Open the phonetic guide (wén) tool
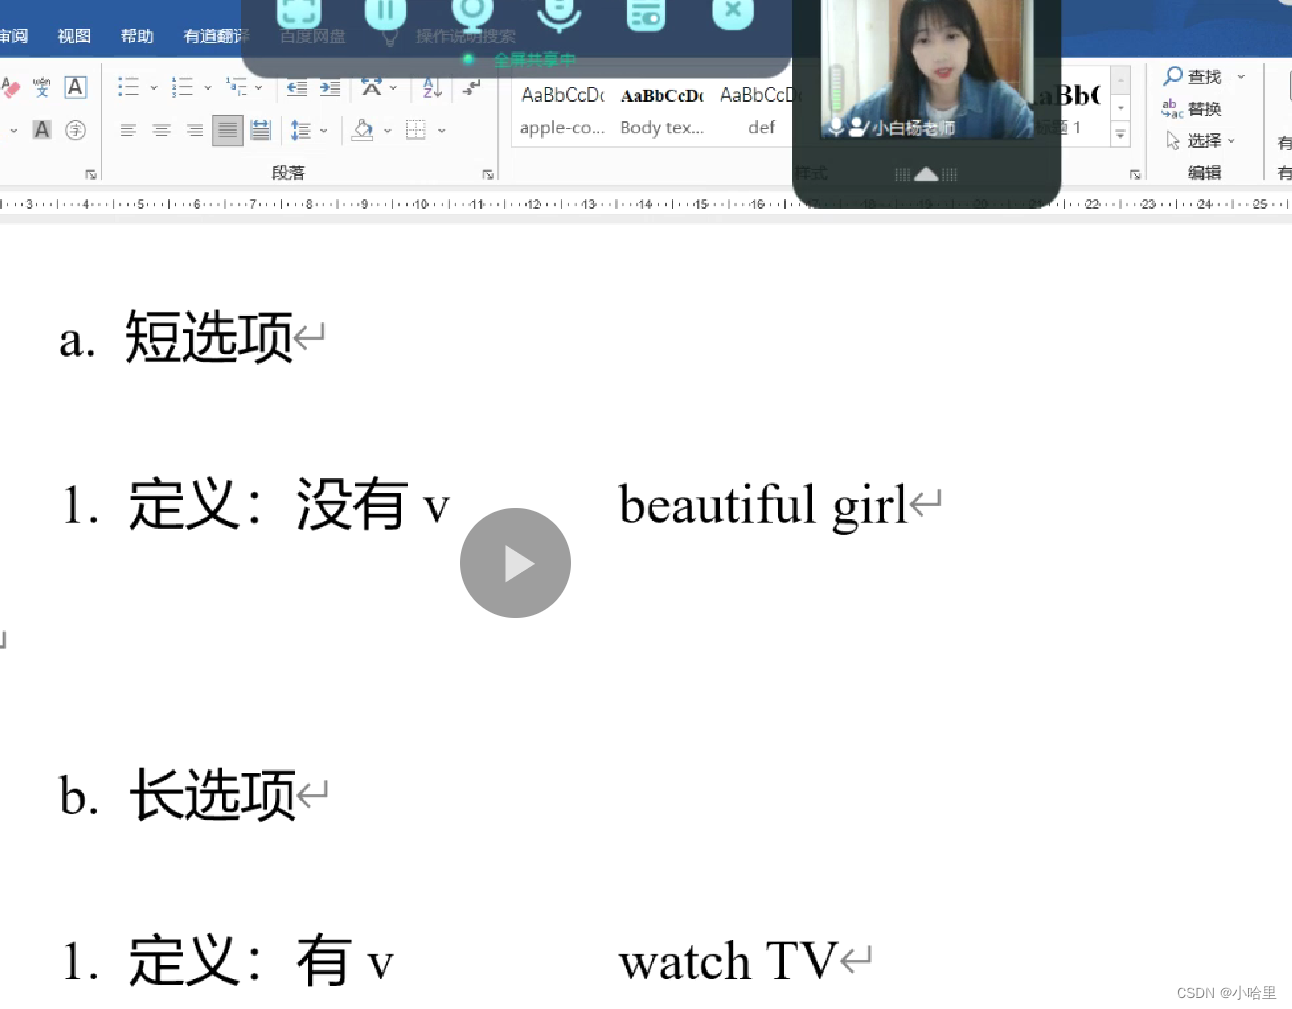Screen dimensions: 1292x1009 [42, 87]
